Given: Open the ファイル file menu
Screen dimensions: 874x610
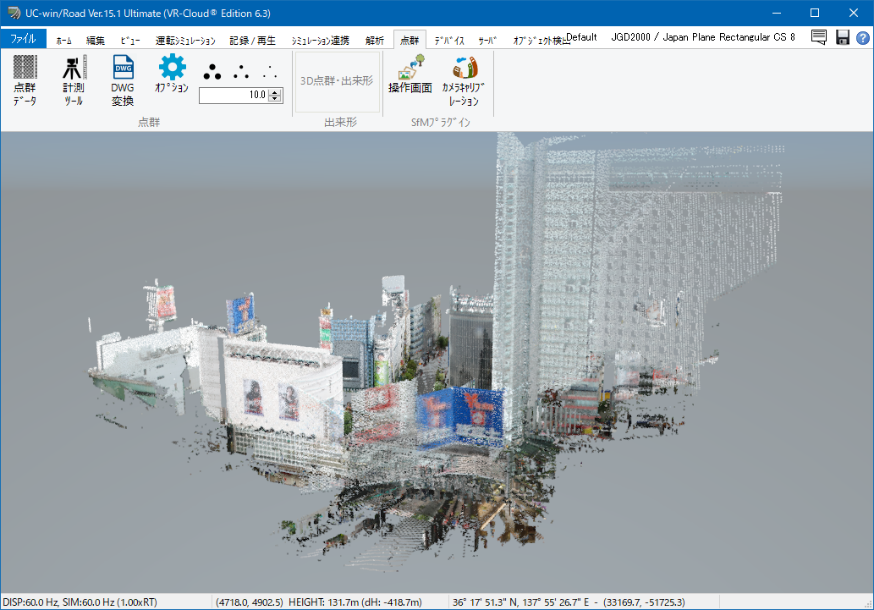Looking at the screenshot, I should (23, 39).
